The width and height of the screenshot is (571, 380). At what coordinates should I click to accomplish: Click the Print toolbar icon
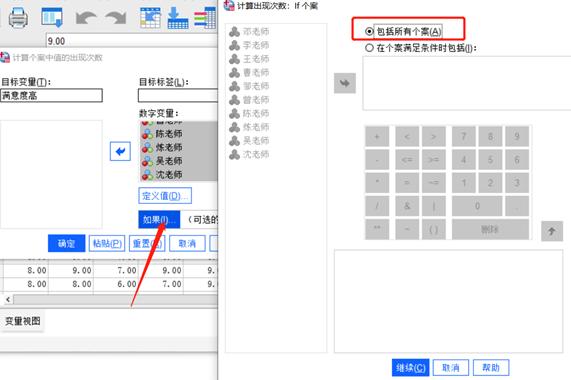click(x=18, y=17)
